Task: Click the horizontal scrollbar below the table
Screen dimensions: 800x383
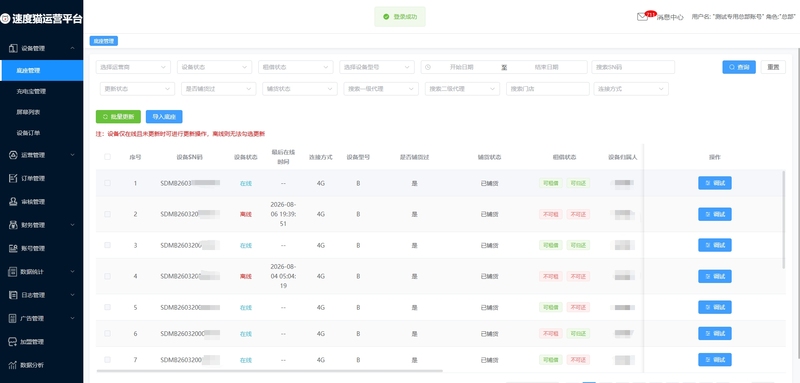Action: (x=269, y=371)
